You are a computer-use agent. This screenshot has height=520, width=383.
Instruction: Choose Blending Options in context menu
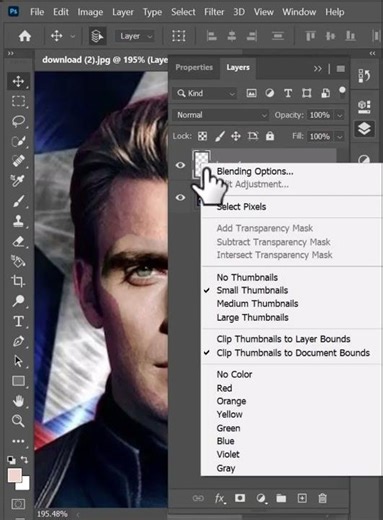[255, 171]
